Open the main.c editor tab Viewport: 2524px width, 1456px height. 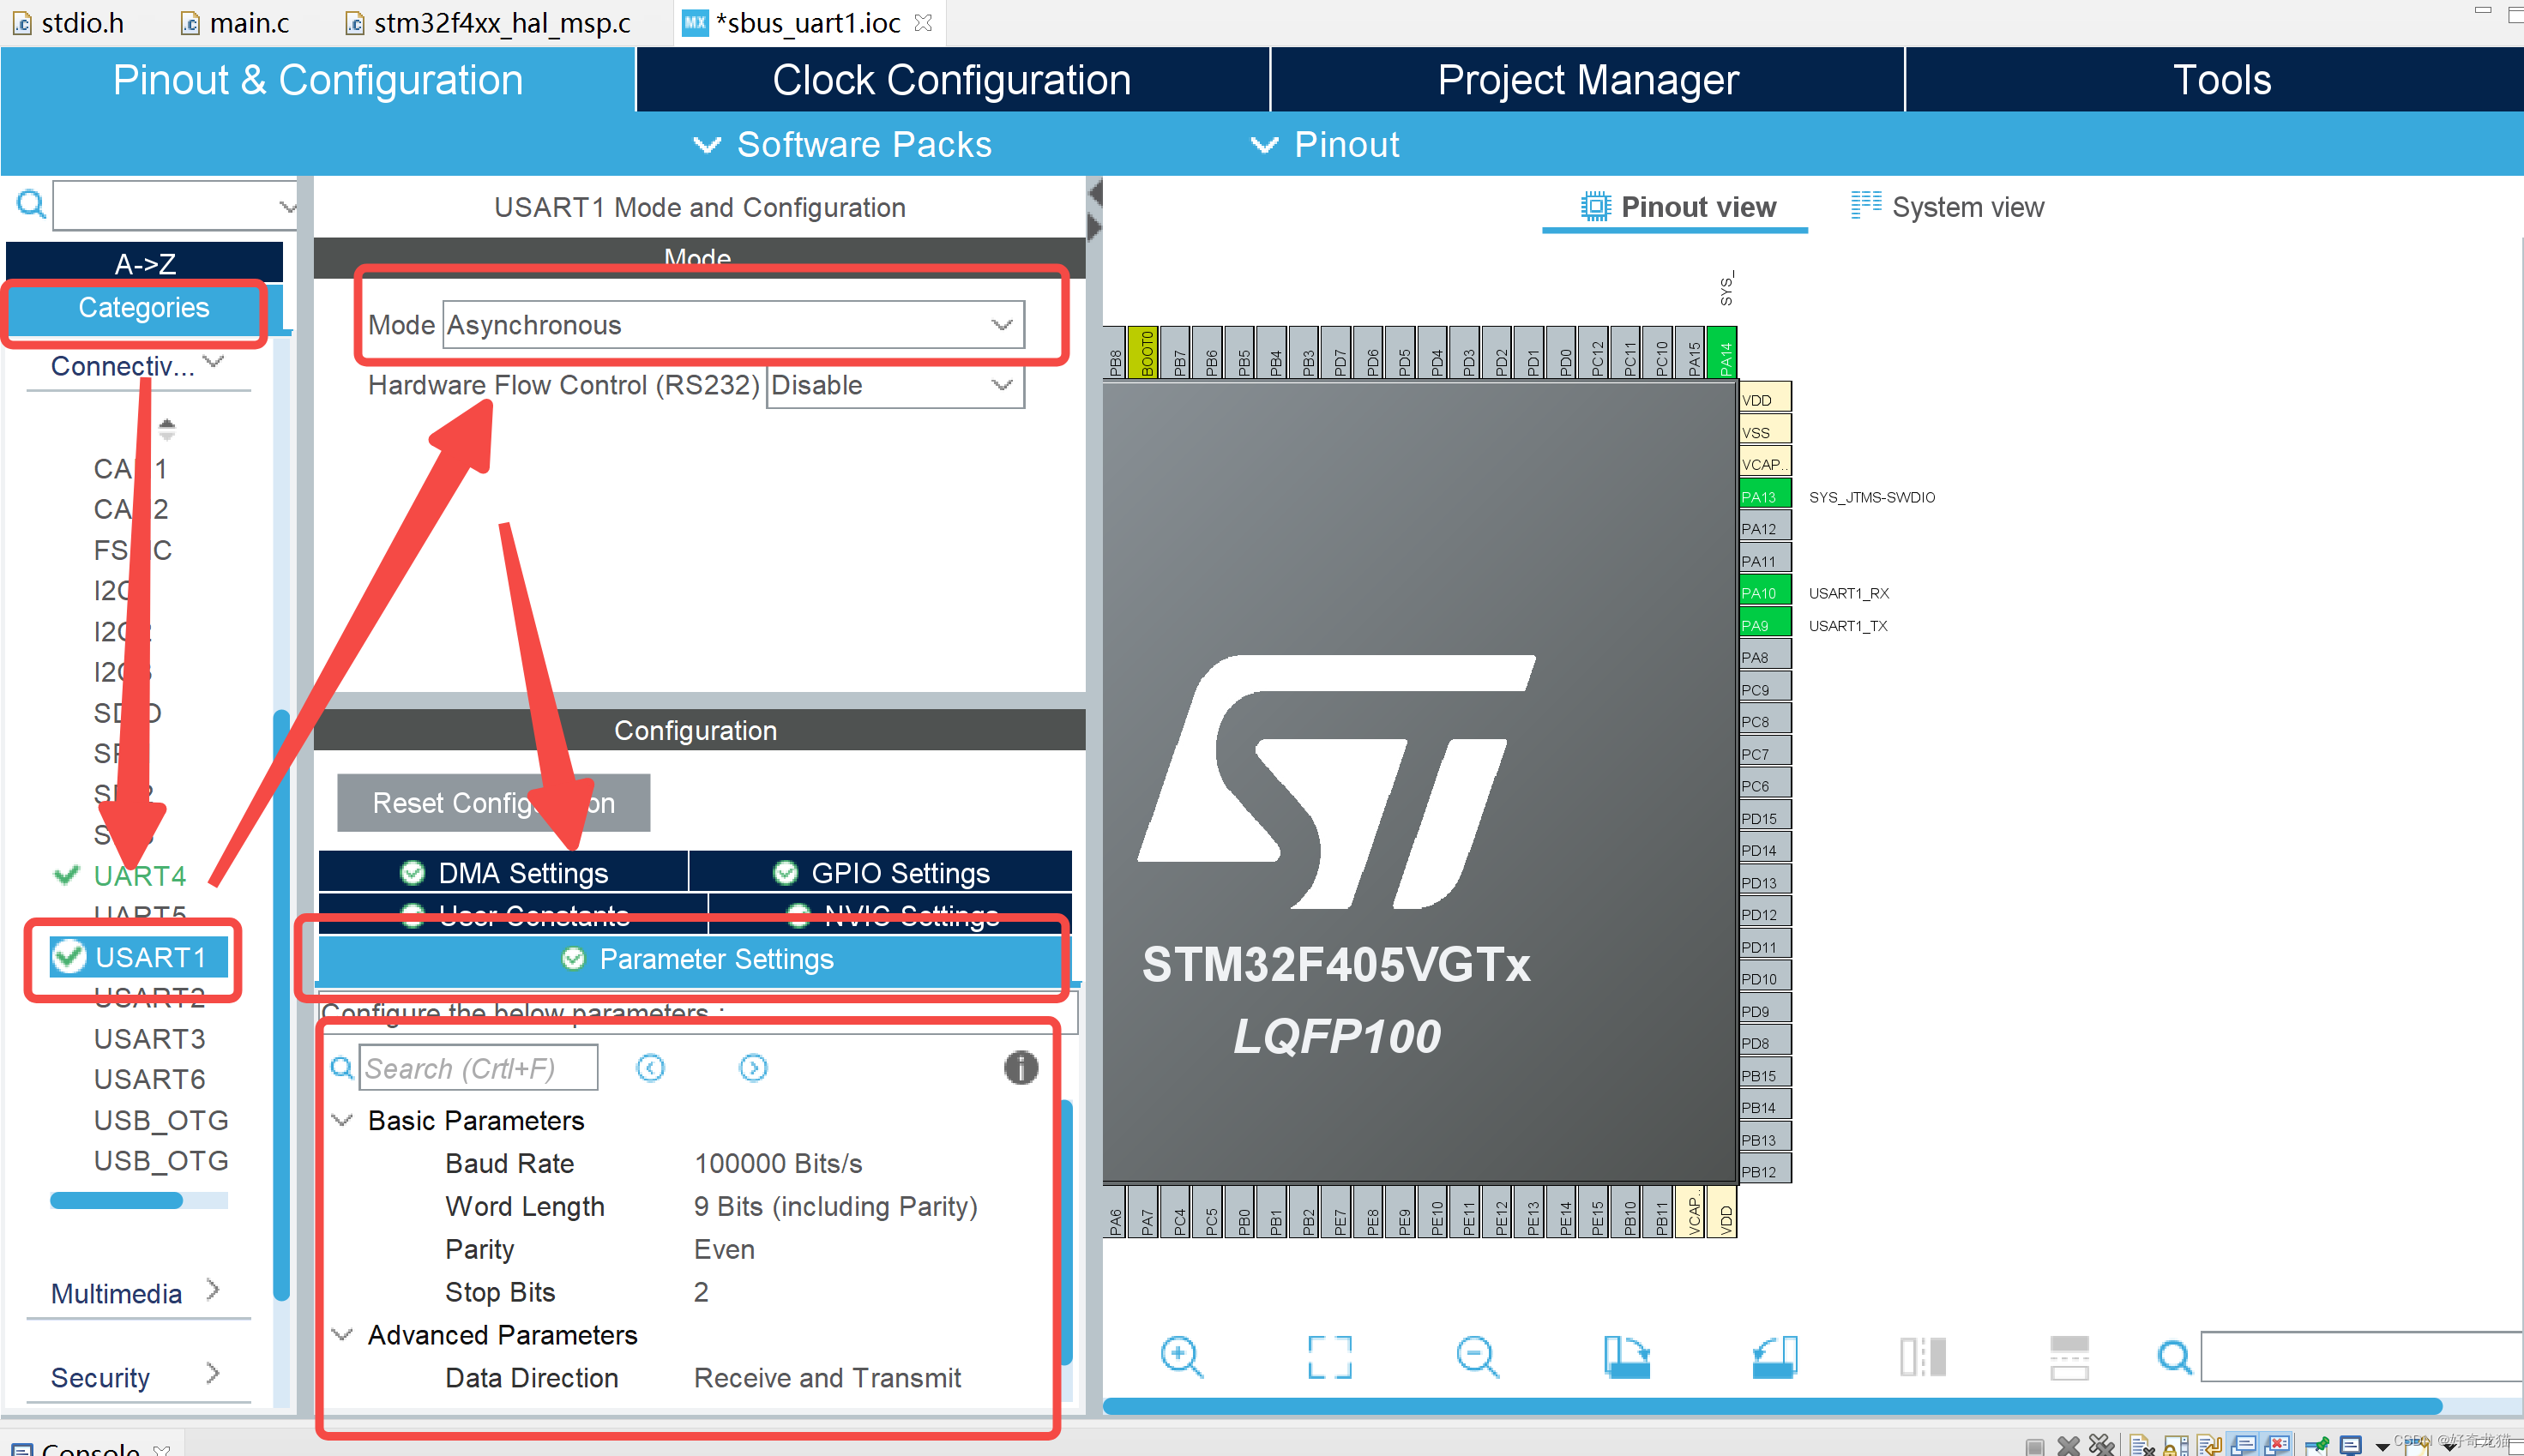[236, 22]
